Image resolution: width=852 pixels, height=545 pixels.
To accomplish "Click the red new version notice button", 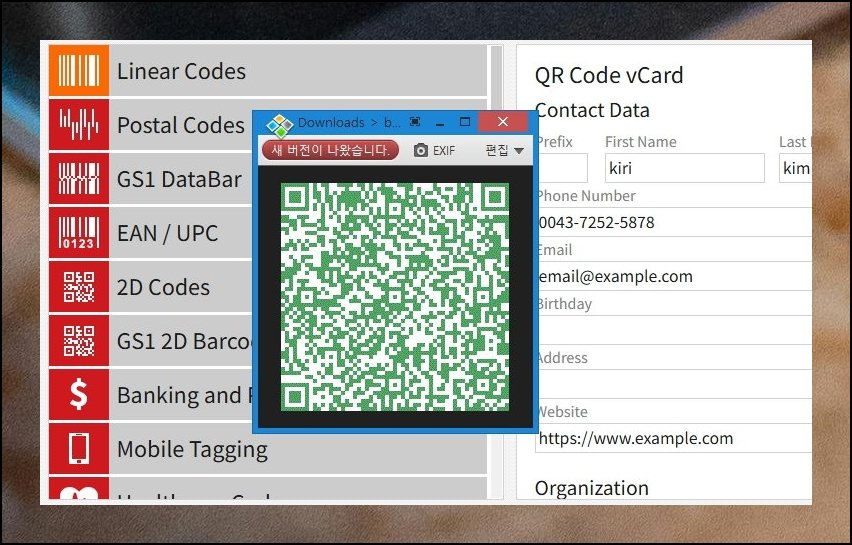I will pyautogui.click(x=330, y=150).
